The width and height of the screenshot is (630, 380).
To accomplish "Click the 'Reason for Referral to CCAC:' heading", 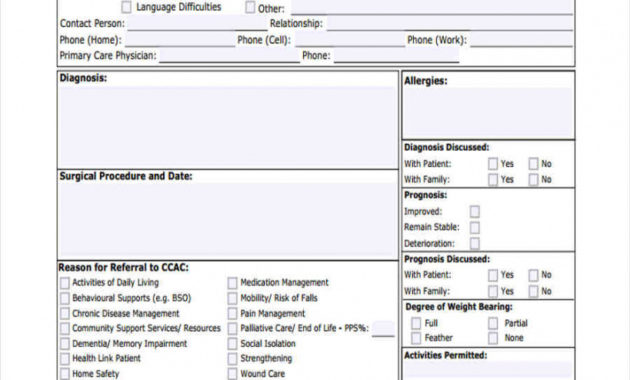I will 123,268.
